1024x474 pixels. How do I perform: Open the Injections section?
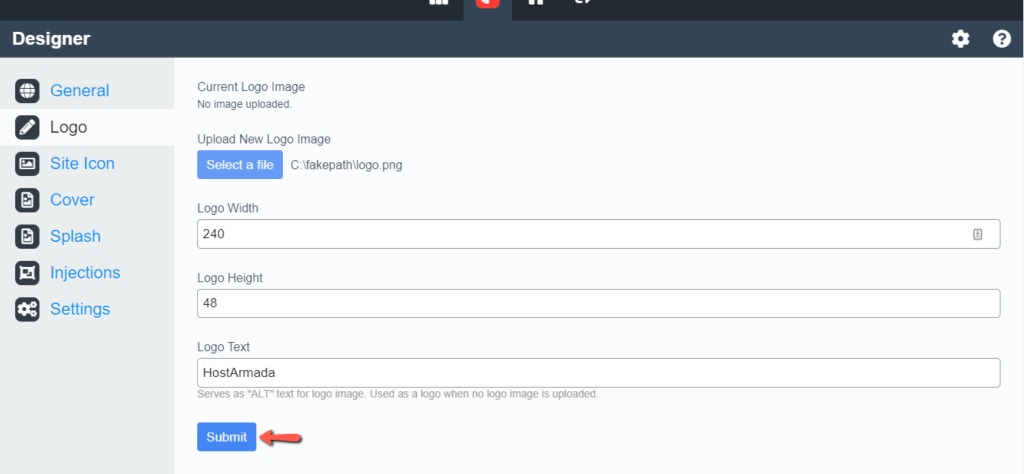(x=87, y=272)
